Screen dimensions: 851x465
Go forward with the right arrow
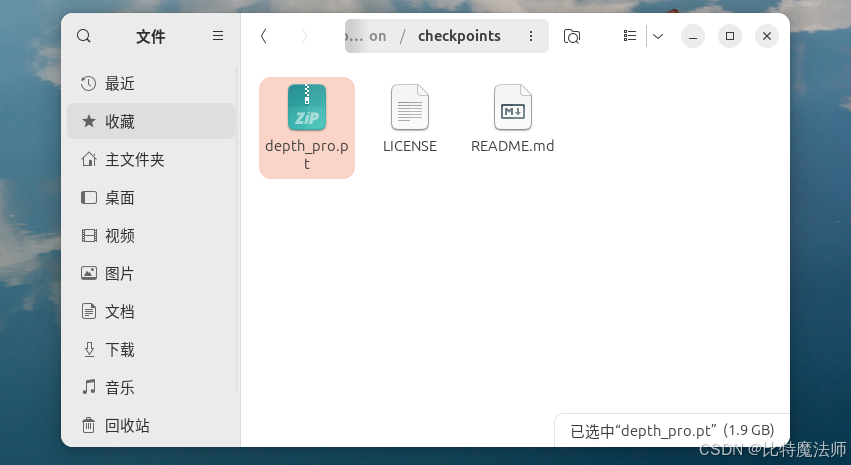pos(304,36)
